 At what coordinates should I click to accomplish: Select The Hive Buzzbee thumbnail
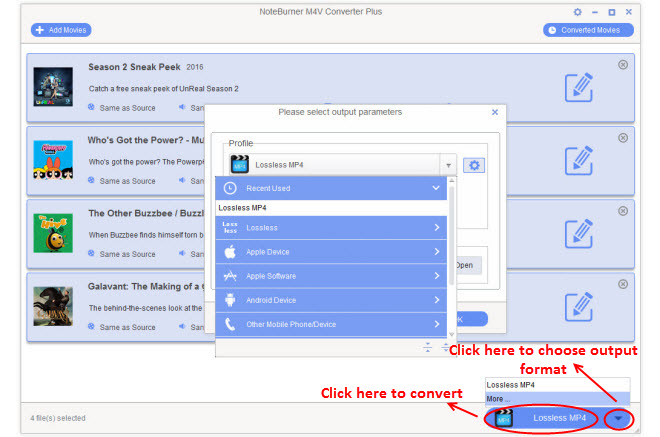(x=53, y=233)
